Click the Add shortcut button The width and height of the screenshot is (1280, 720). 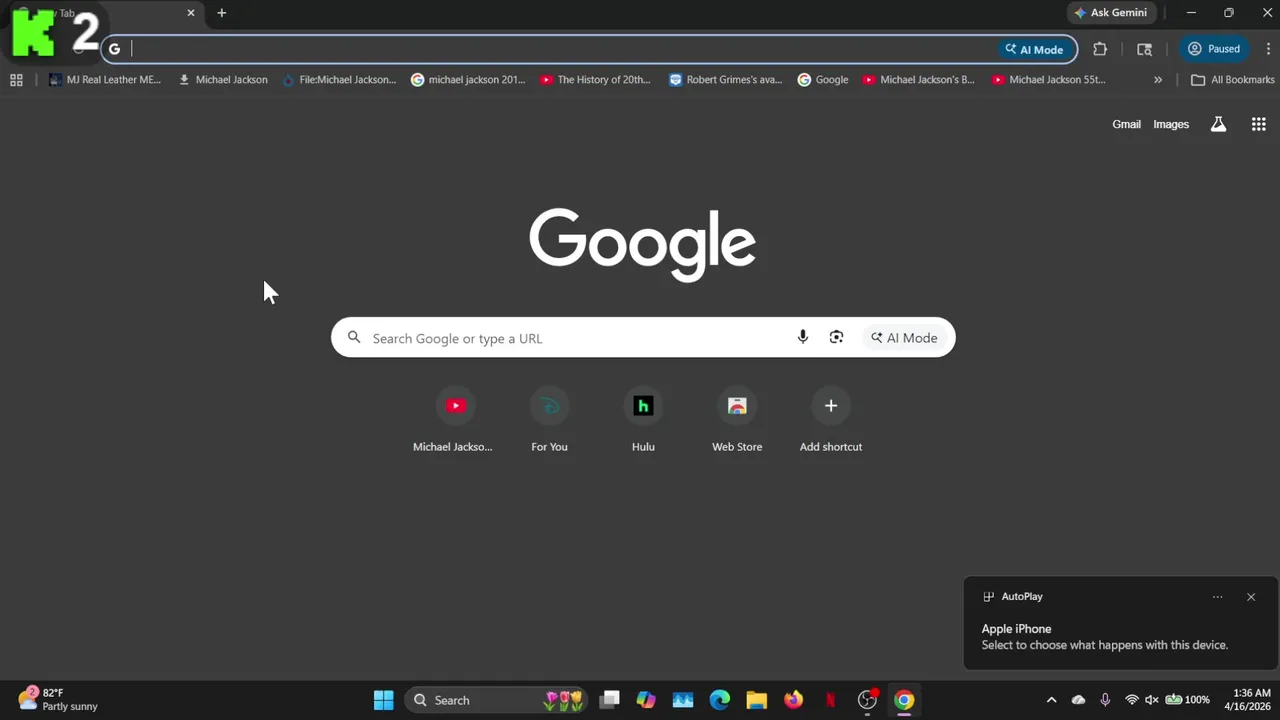tap(831, 421)
